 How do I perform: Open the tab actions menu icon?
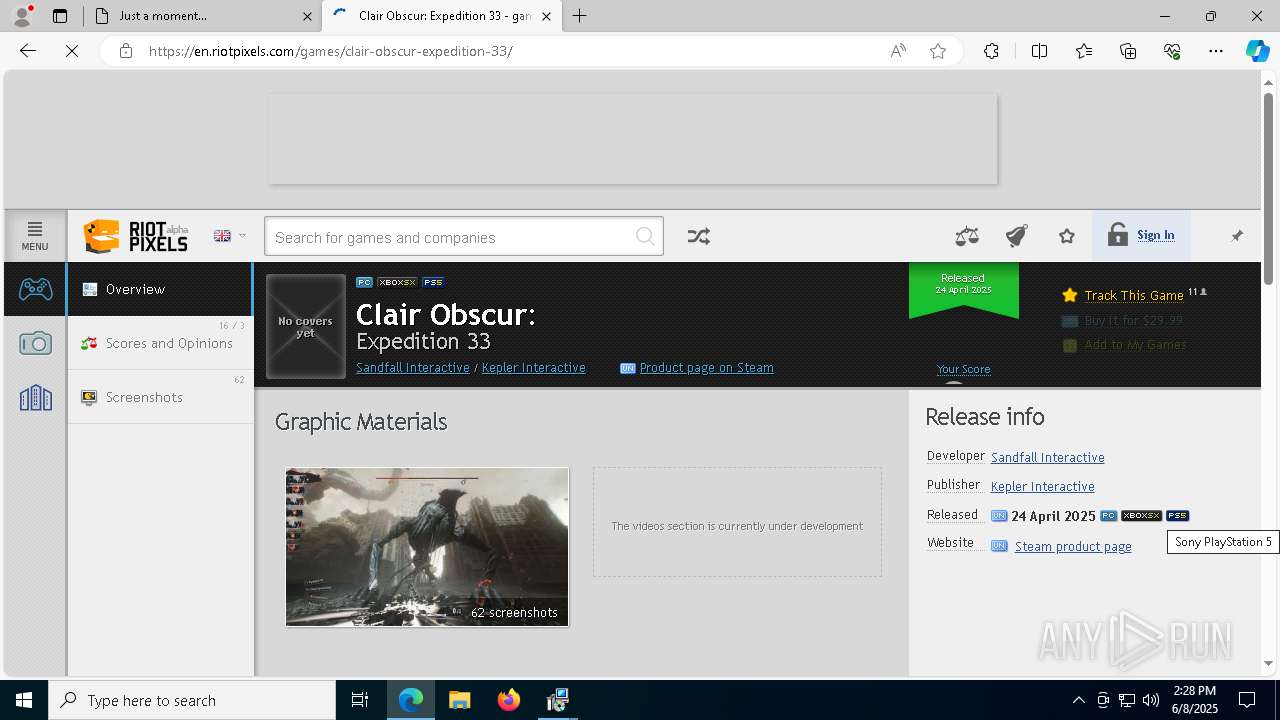[x=60, y=16]
